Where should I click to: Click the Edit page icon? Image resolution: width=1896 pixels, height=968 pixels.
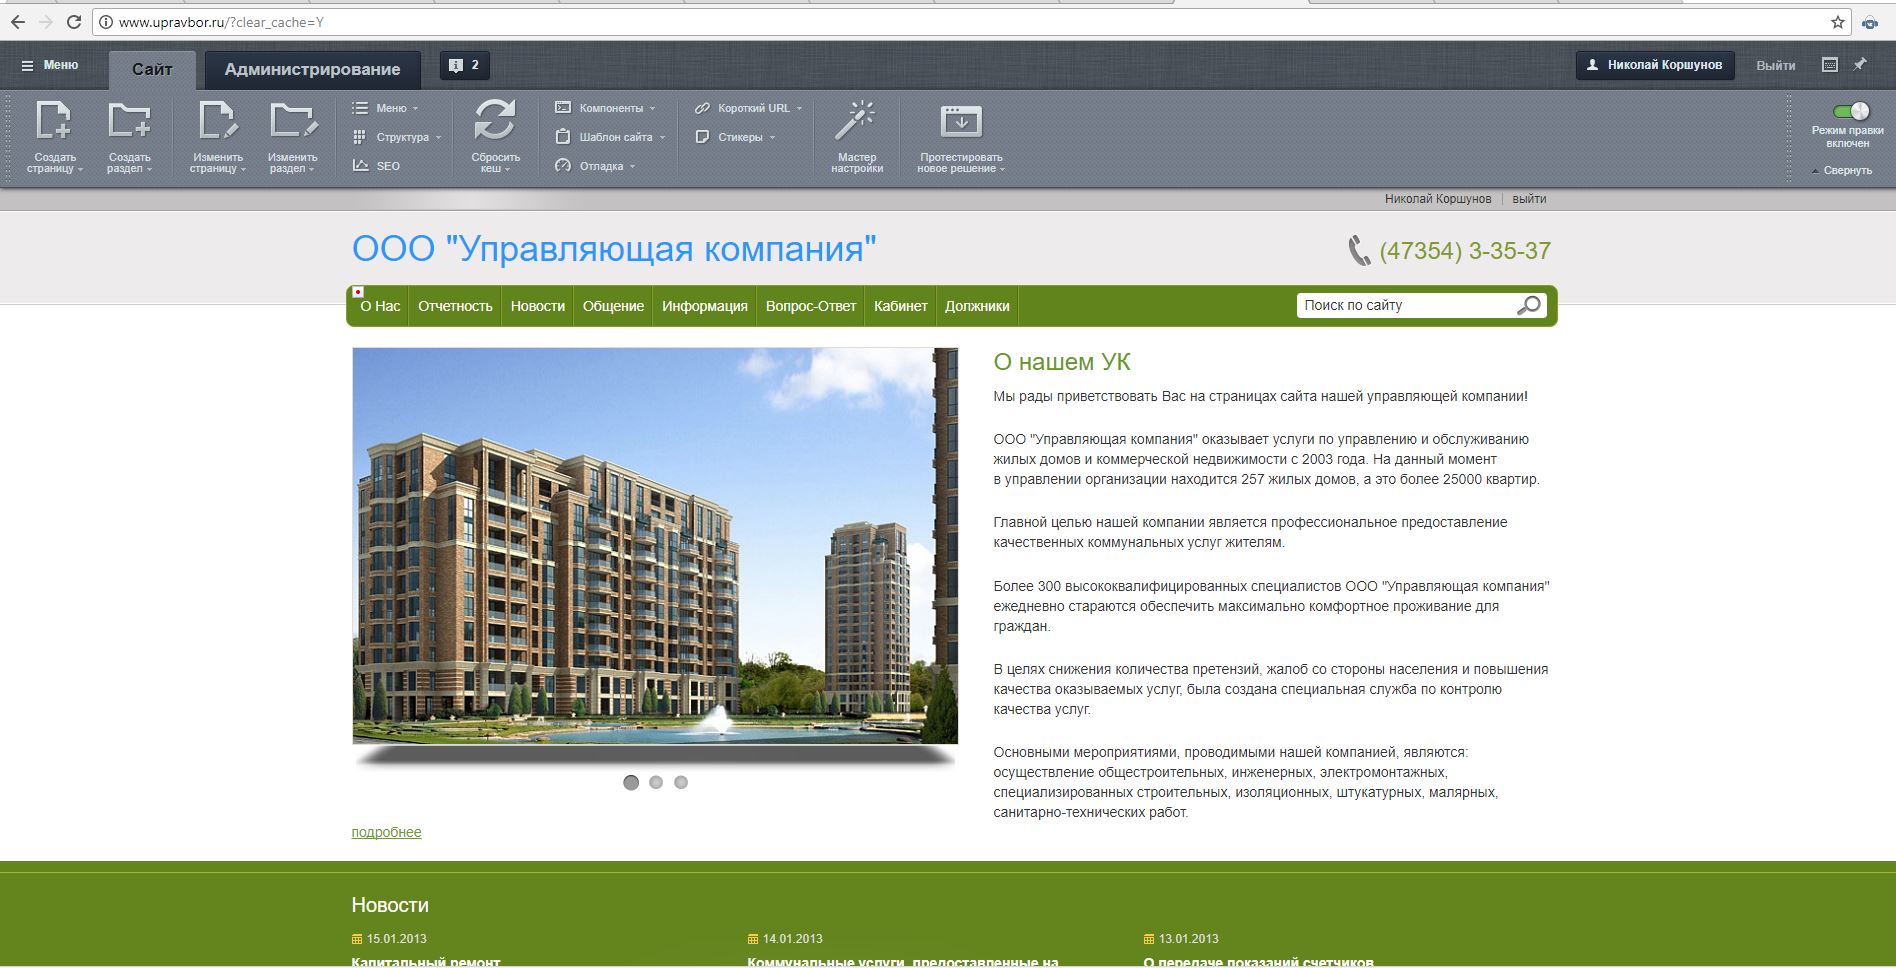[217, 120]
